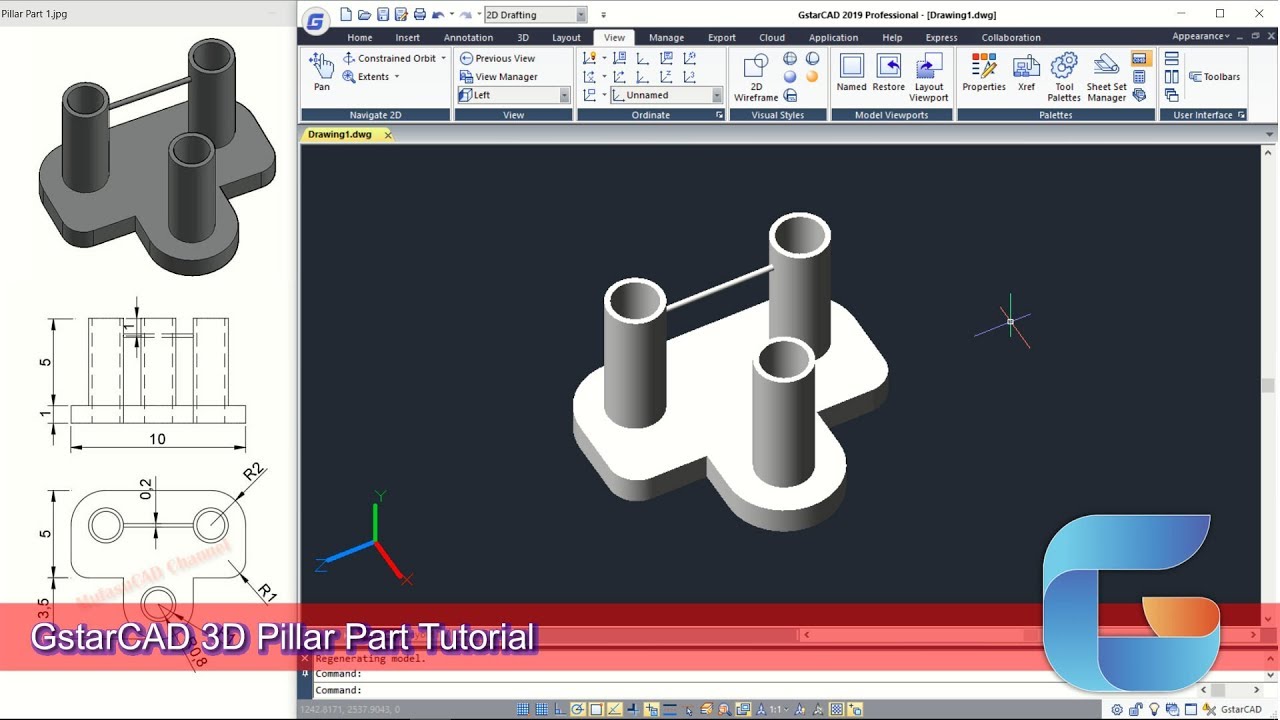Toggle the highlighted command line palette icon
The height and width of the screenshot is (720, 1280).
click(1140, 59)
